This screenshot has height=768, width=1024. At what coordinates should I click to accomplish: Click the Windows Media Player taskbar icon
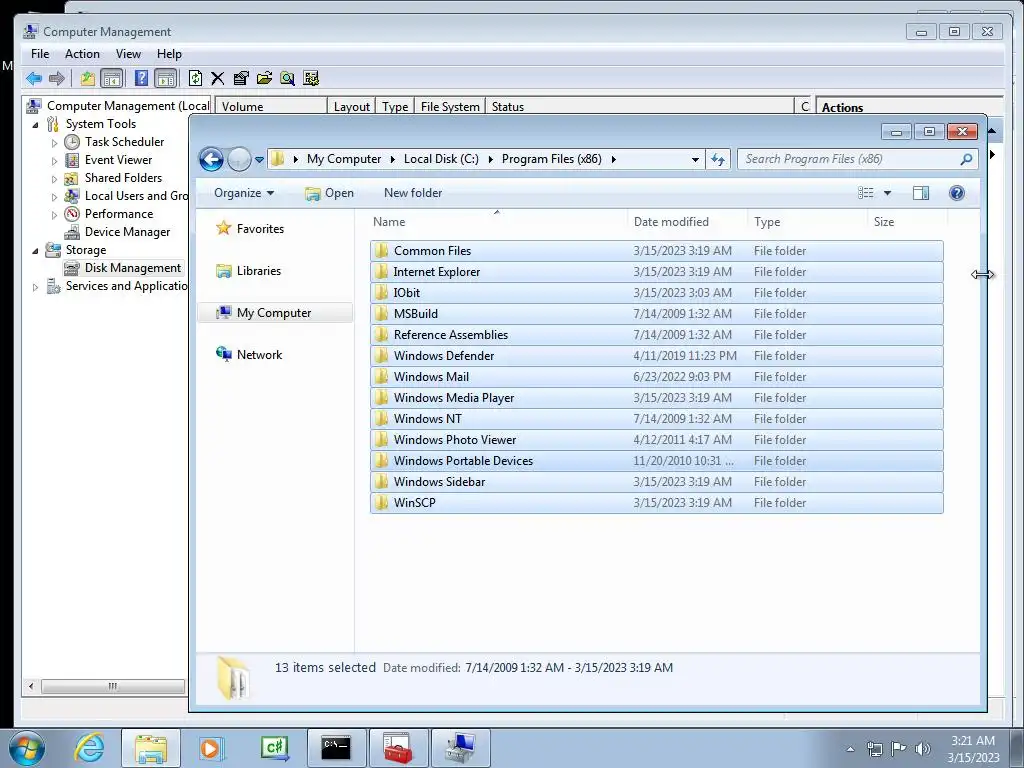[x=211, y=748]
